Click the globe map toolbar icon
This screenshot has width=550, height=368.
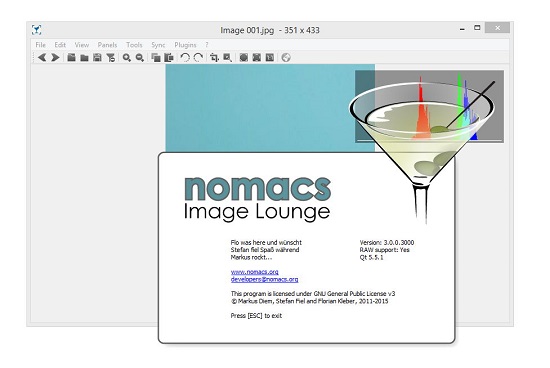pos(286,58)
